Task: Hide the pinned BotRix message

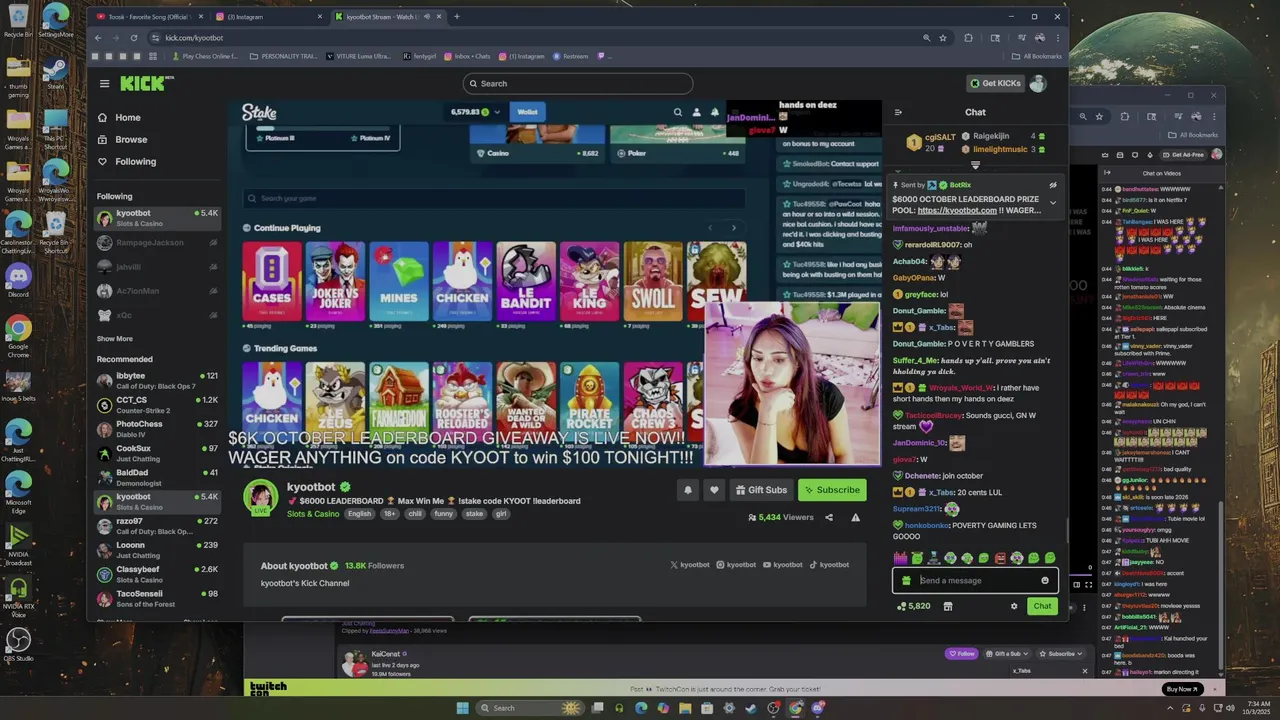Action: (x=1053, y=185)
